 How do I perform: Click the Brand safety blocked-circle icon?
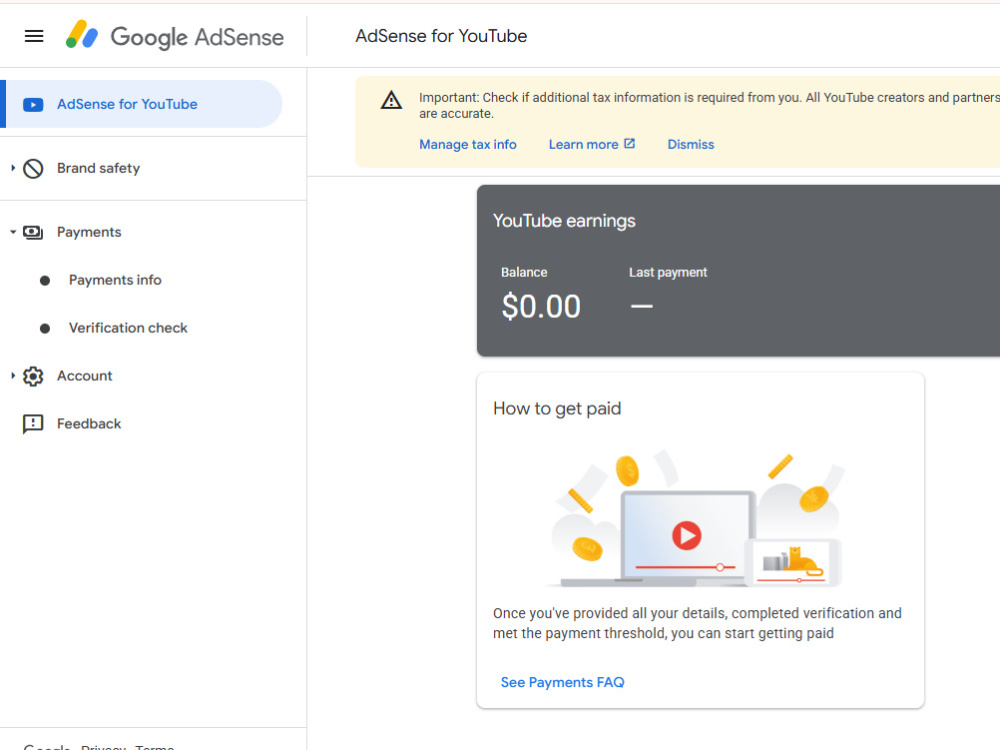pyautogui.click(x=33, y=168)
